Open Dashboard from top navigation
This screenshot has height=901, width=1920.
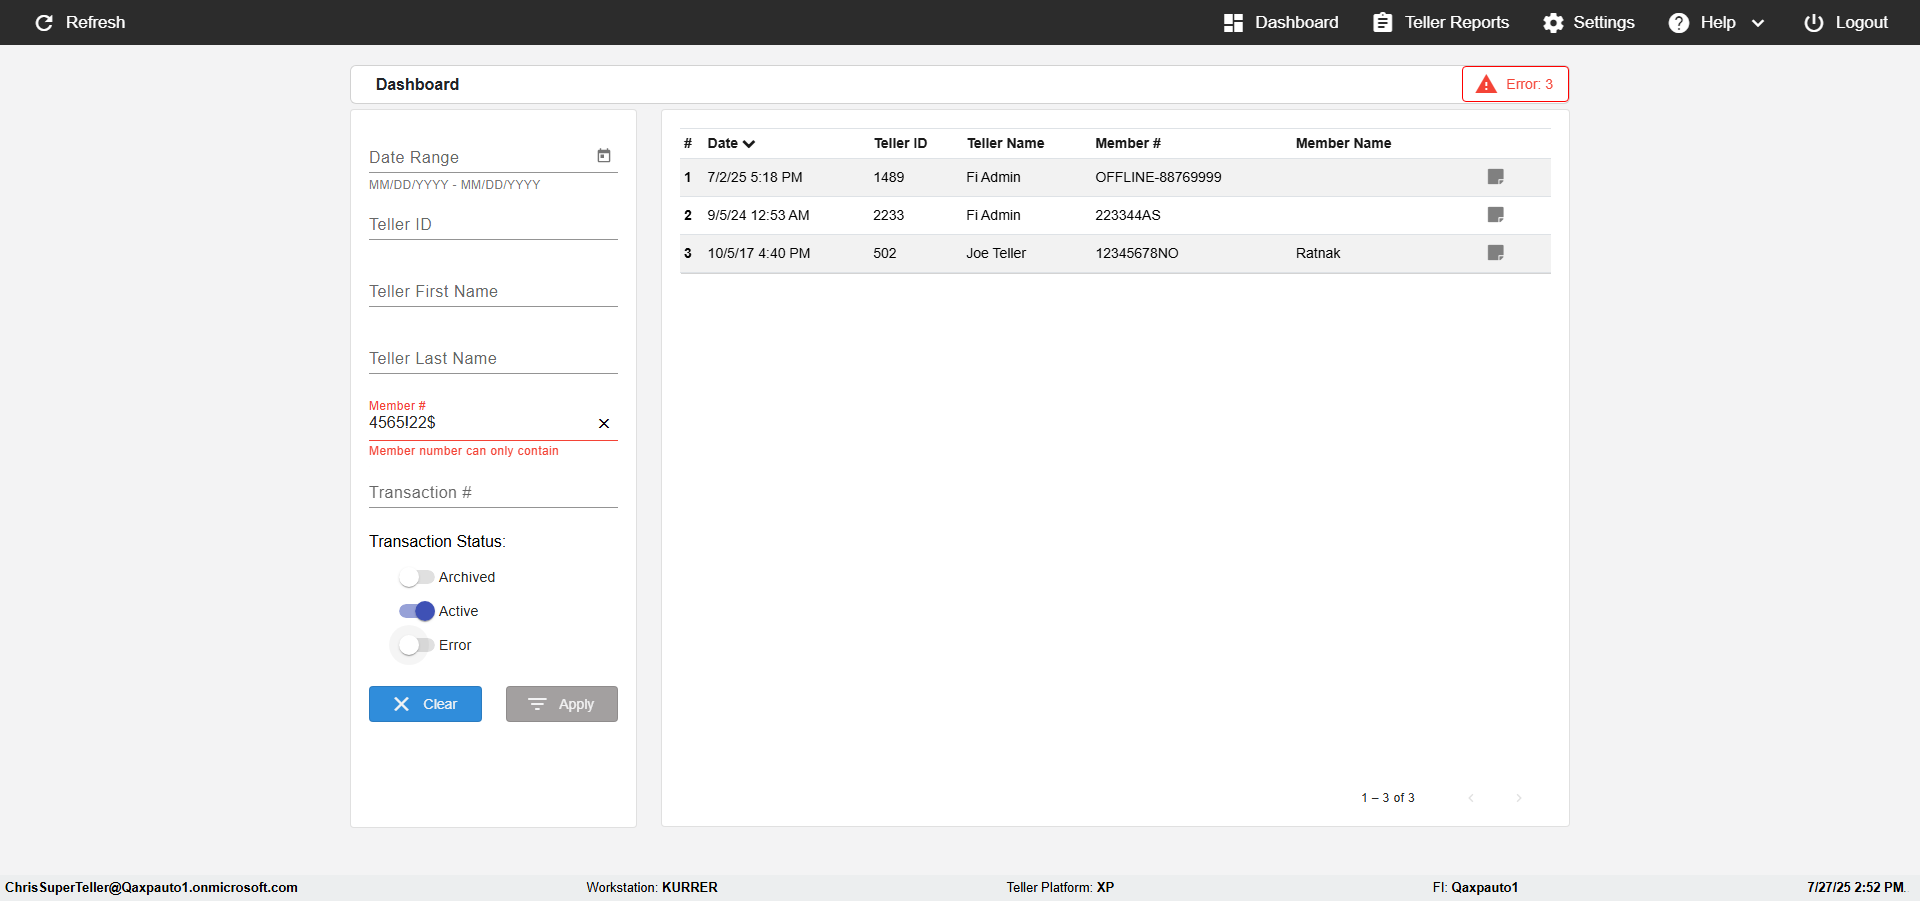[x=1281, y=22]
